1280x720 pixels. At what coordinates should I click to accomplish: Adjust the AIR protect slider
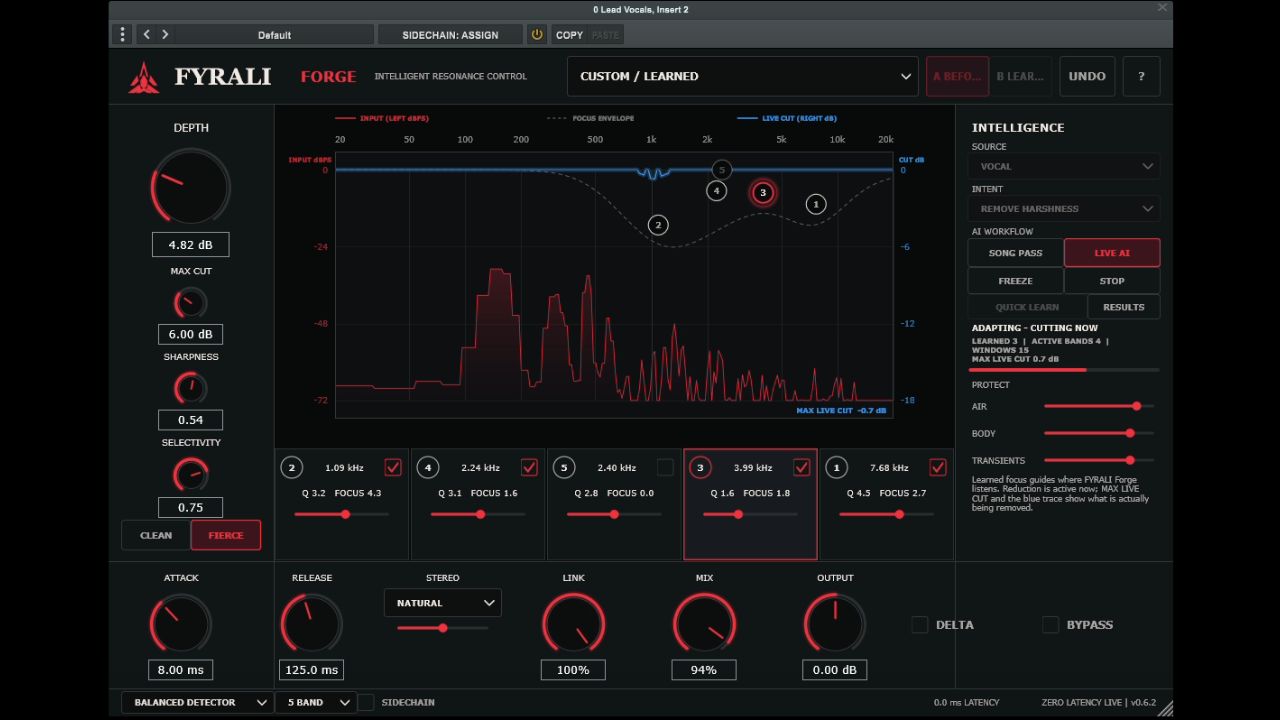coord(1099,406)
